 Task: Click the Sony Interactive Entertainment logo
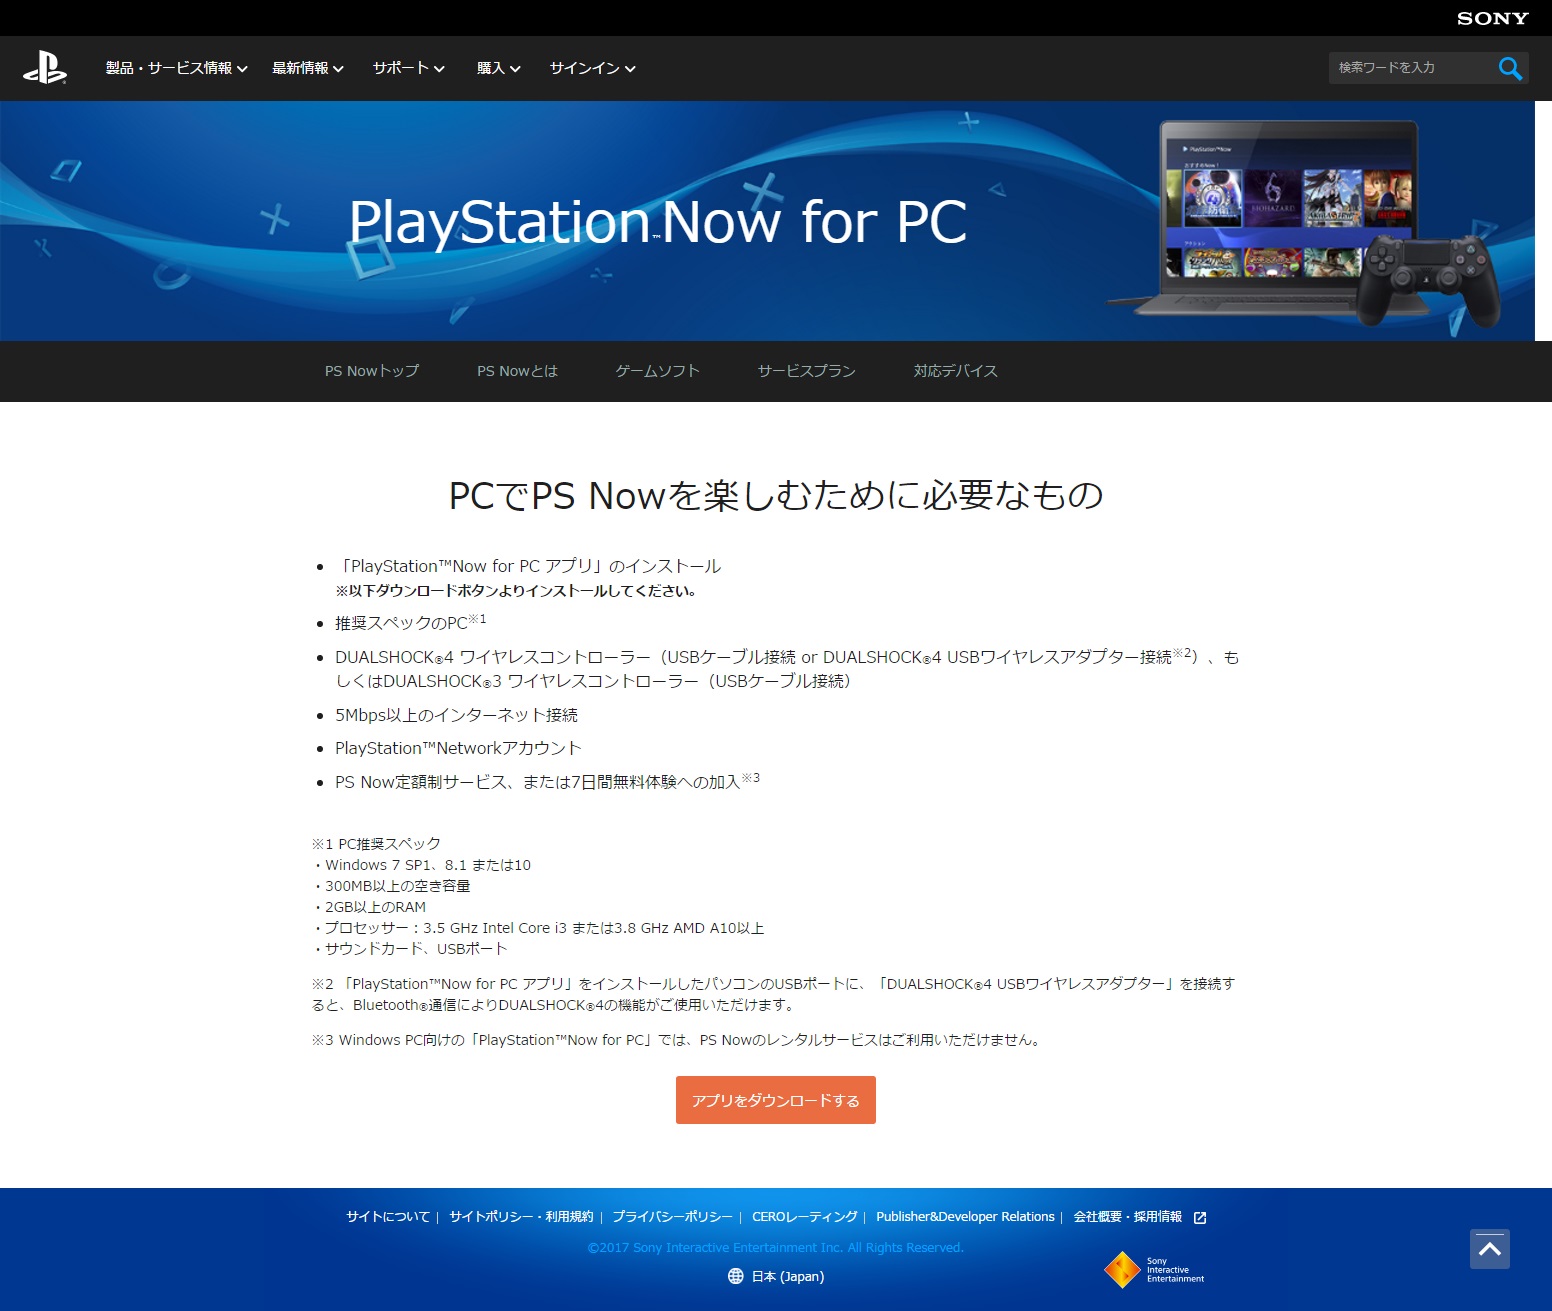pos(1154,1270)
